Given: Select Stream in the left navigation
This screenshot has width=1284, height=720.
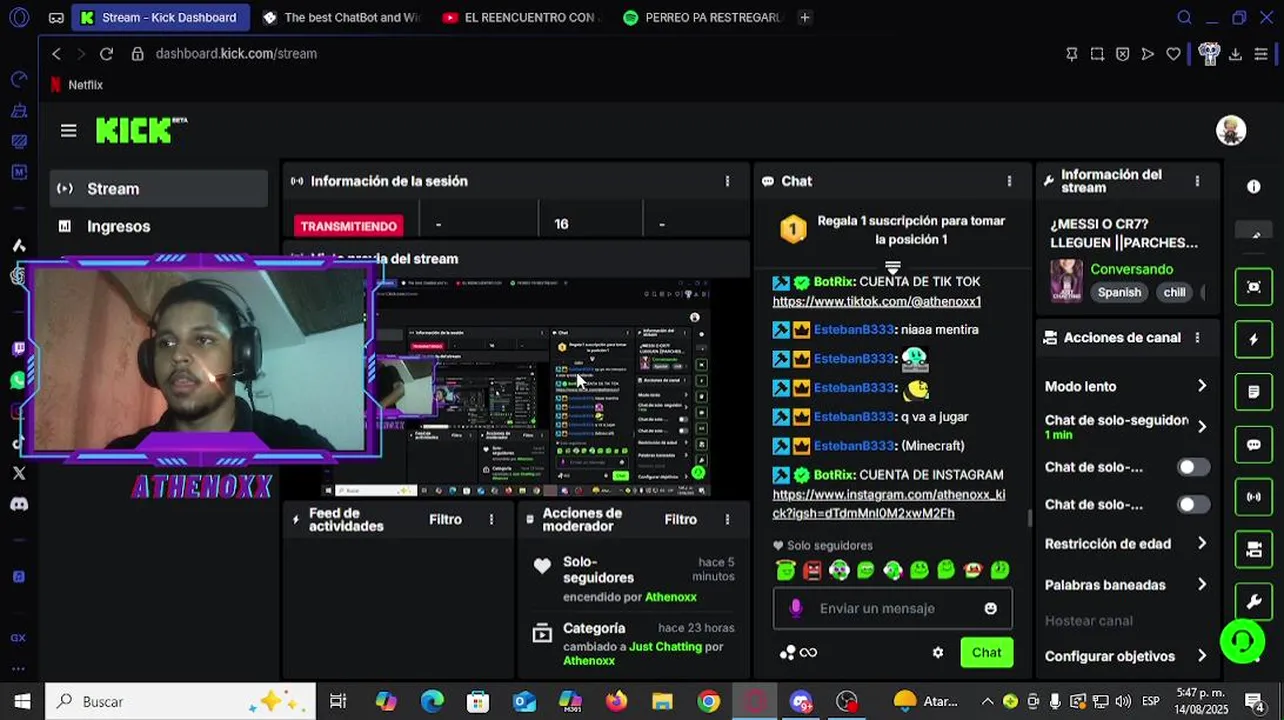Looking at the screenshot, I should pyautogui.click(x=159, y=189).
